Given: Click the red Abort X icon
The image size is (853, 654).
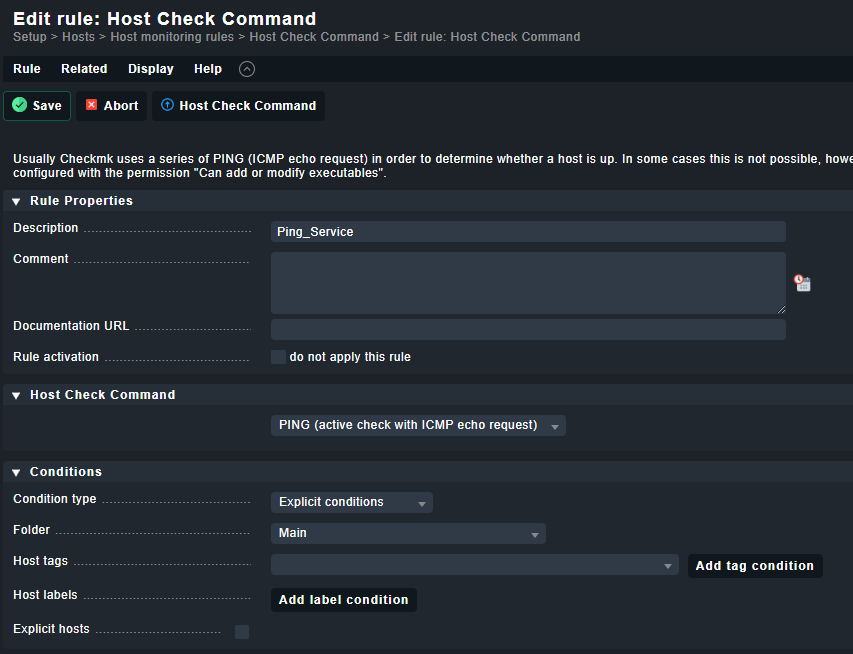Looking at the screenshot, I should (91, 104).
